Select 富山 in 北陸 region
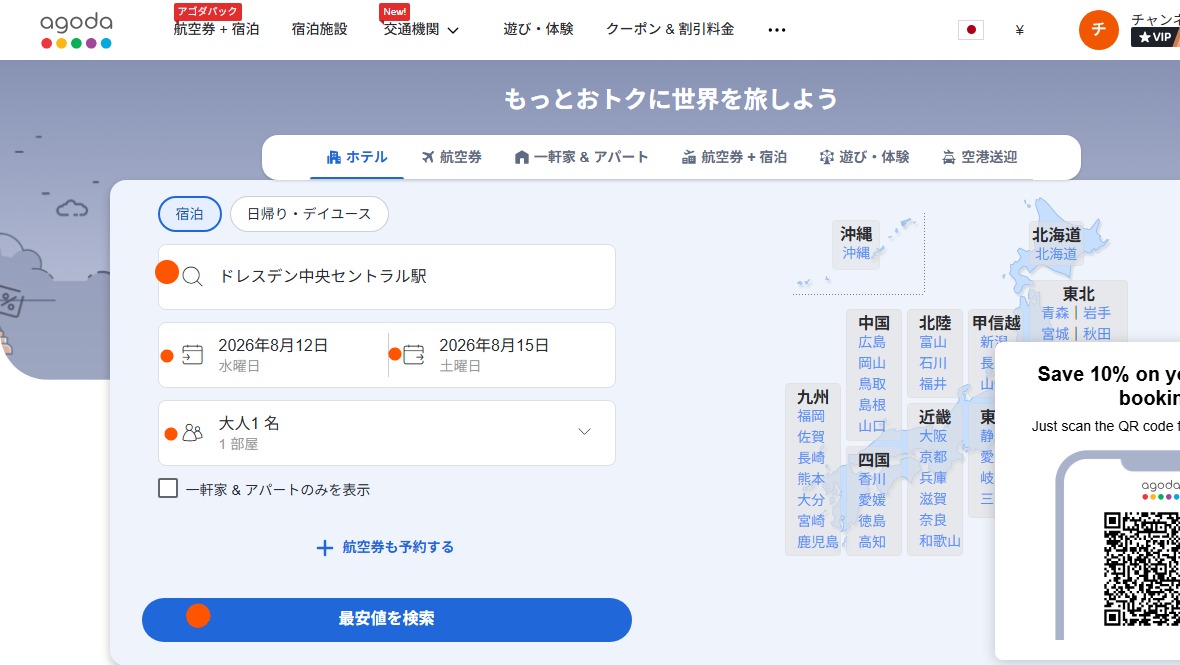This screenshot has width=1180, height=665. [x=933, y=342]
